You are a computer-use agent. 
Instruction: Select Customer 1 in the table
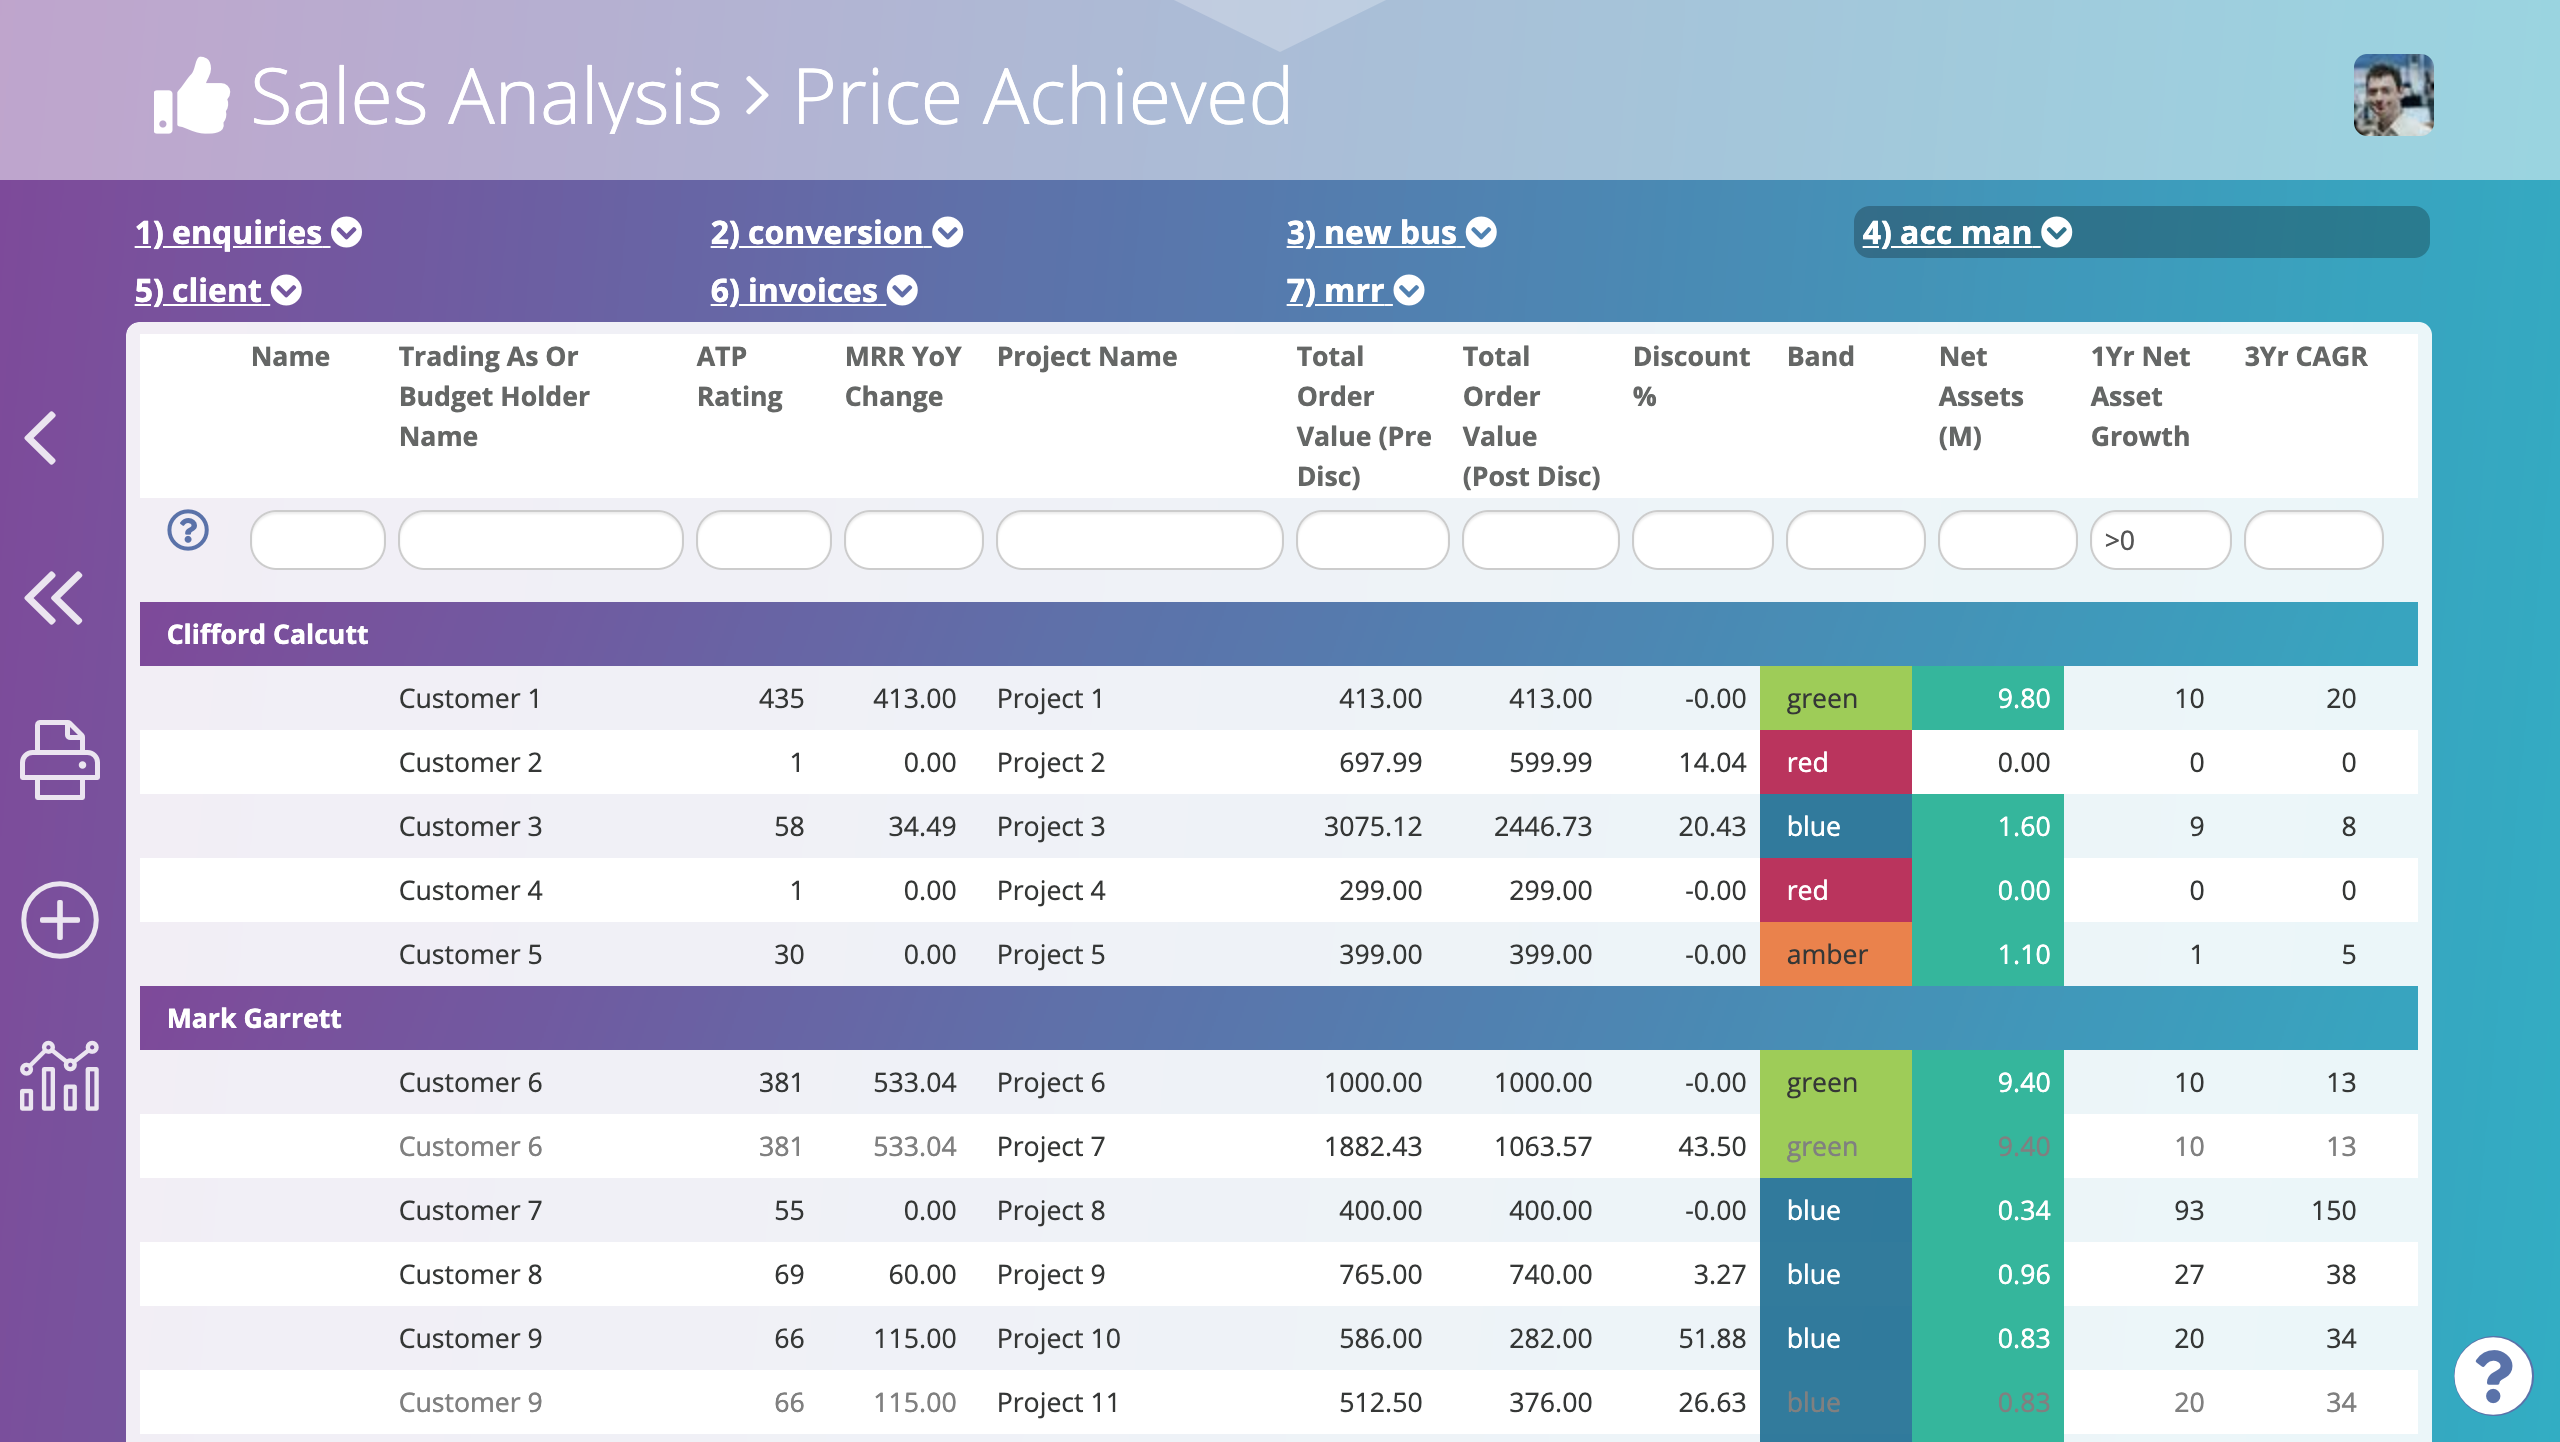(x=470, y=698)
